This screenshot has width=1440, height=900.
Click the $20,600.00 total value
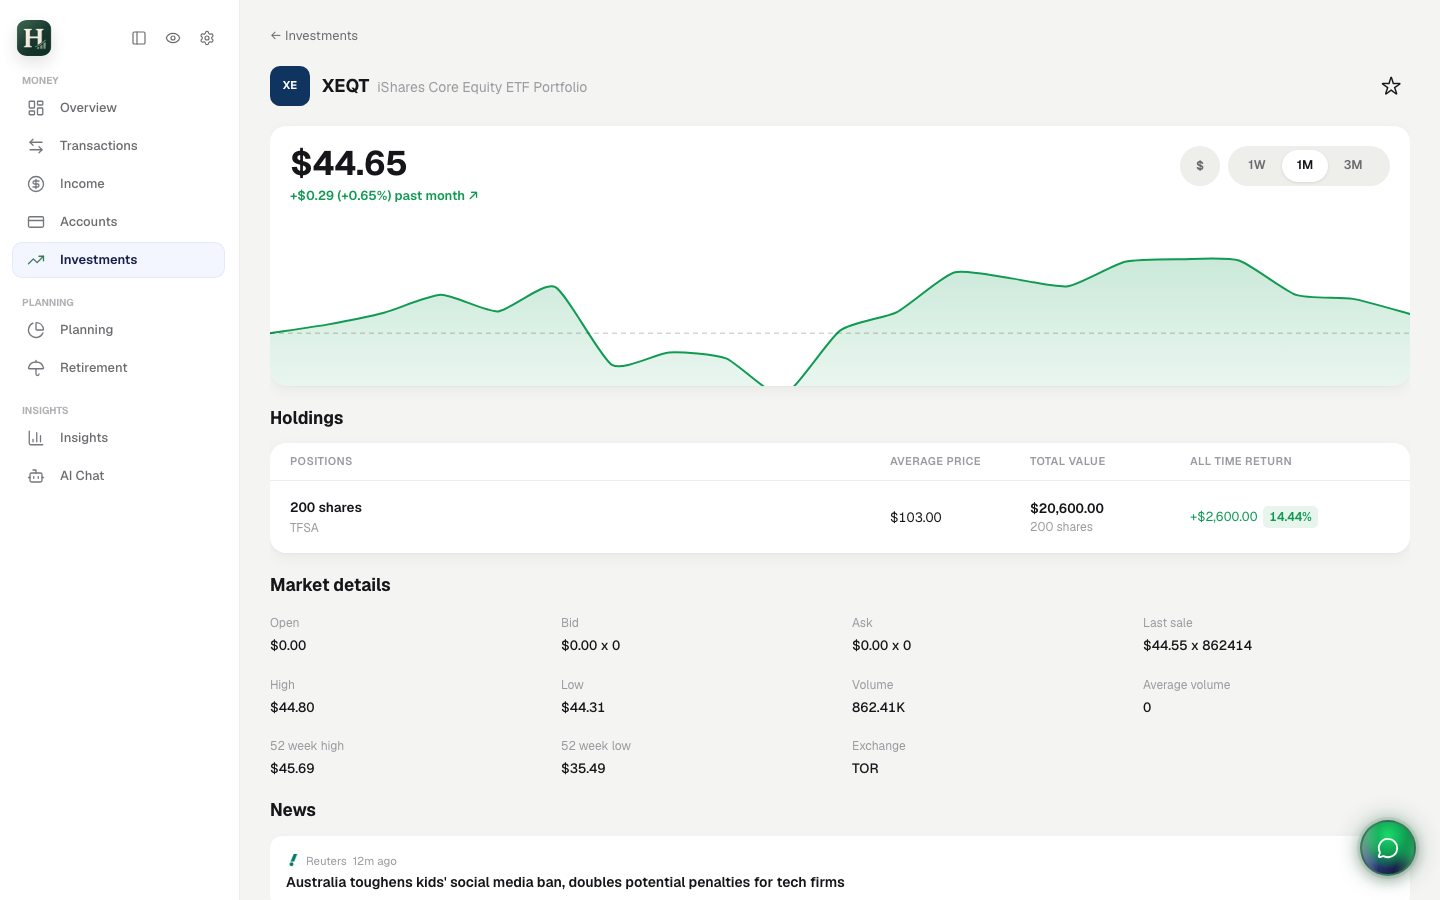pyautogui.click(x=1067, y=508)
